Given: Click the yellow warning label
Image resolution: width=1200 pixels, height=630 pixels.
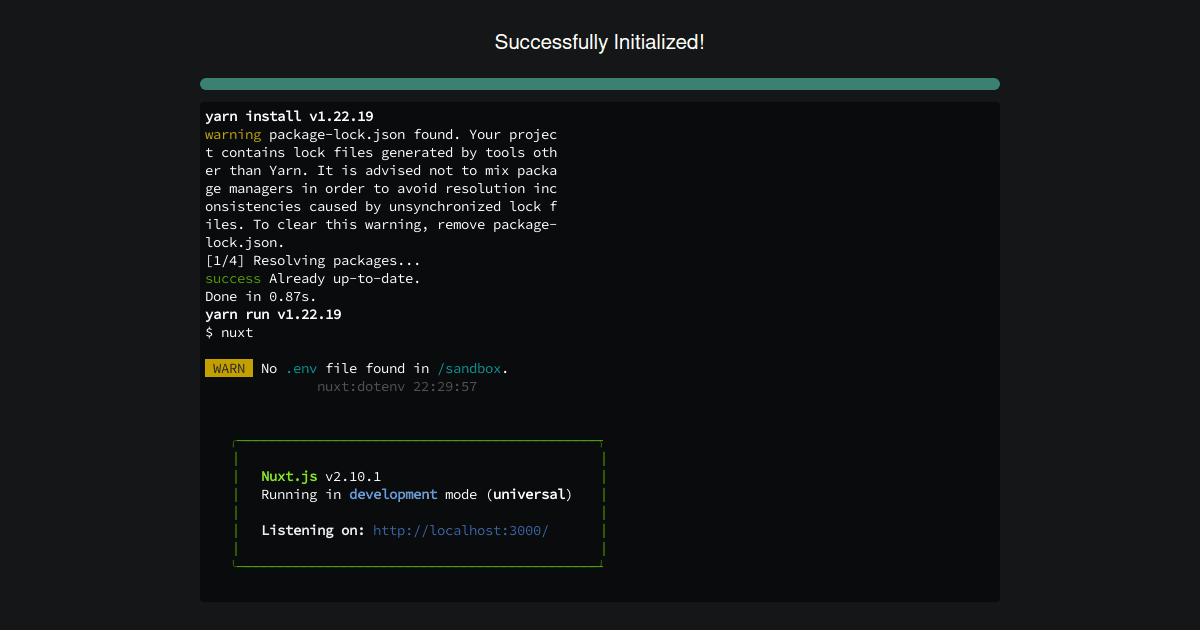Looking at the screenshot, I should [x=233, y=134].
